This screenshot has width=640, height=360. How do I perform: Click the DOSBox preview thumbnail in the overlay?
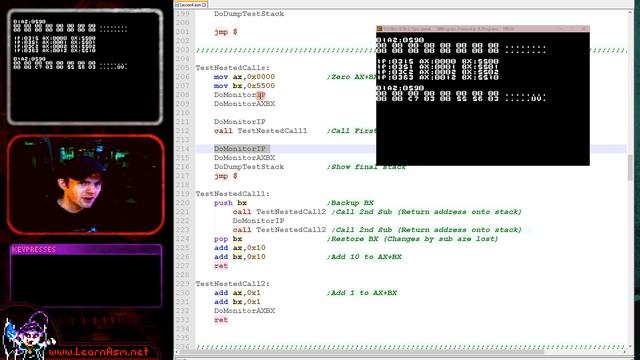85,67
